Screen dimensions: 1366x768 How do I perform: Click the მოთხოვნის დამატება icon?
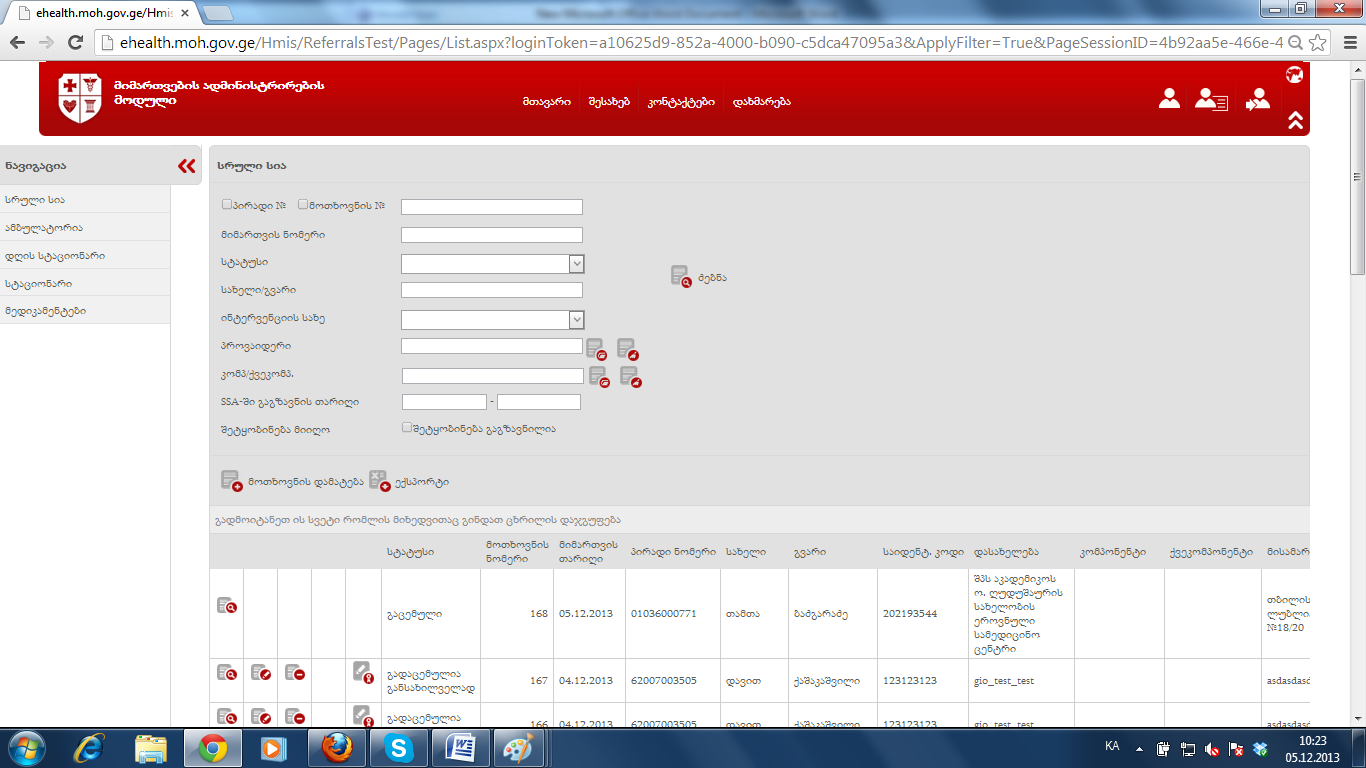(x=231, y=481)
